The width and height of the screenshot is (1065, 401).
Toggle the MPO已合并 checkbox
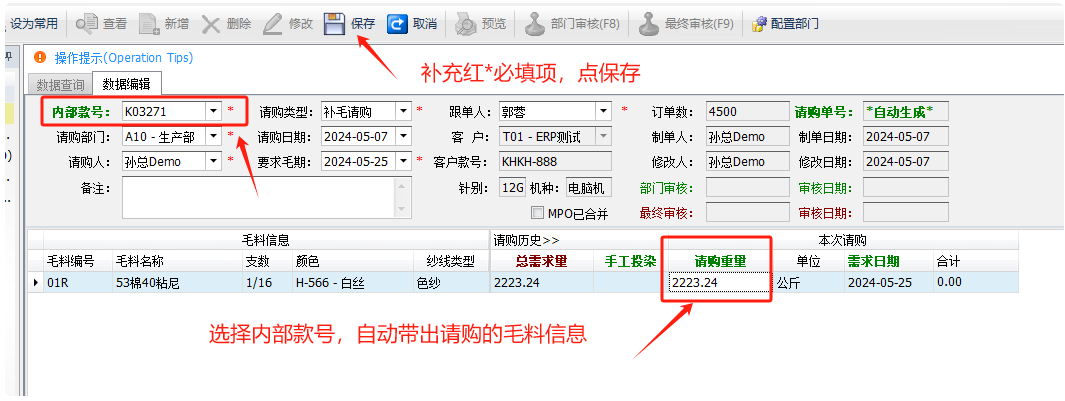pos(537,213)
